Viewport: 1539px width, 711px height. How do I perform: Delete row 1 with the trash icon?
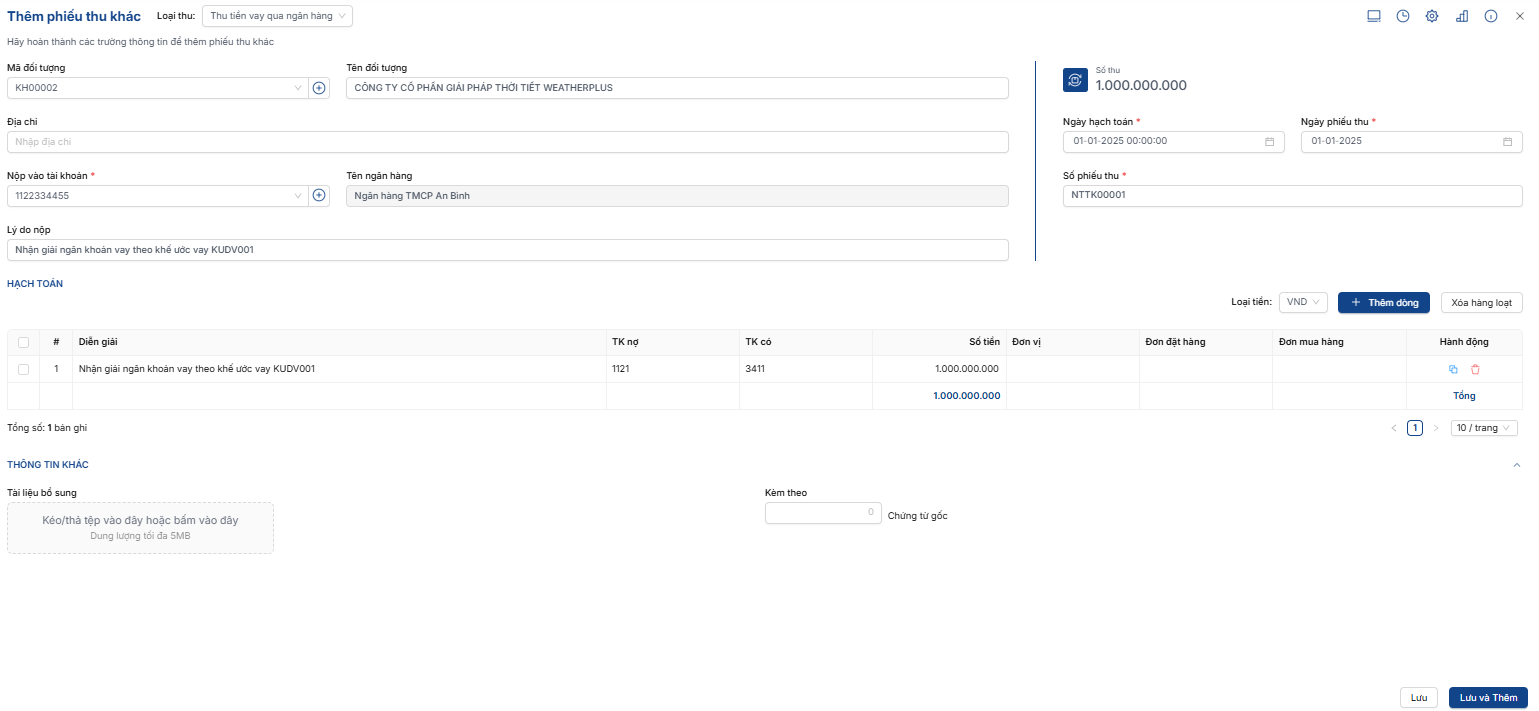(x=1475, y=369)
